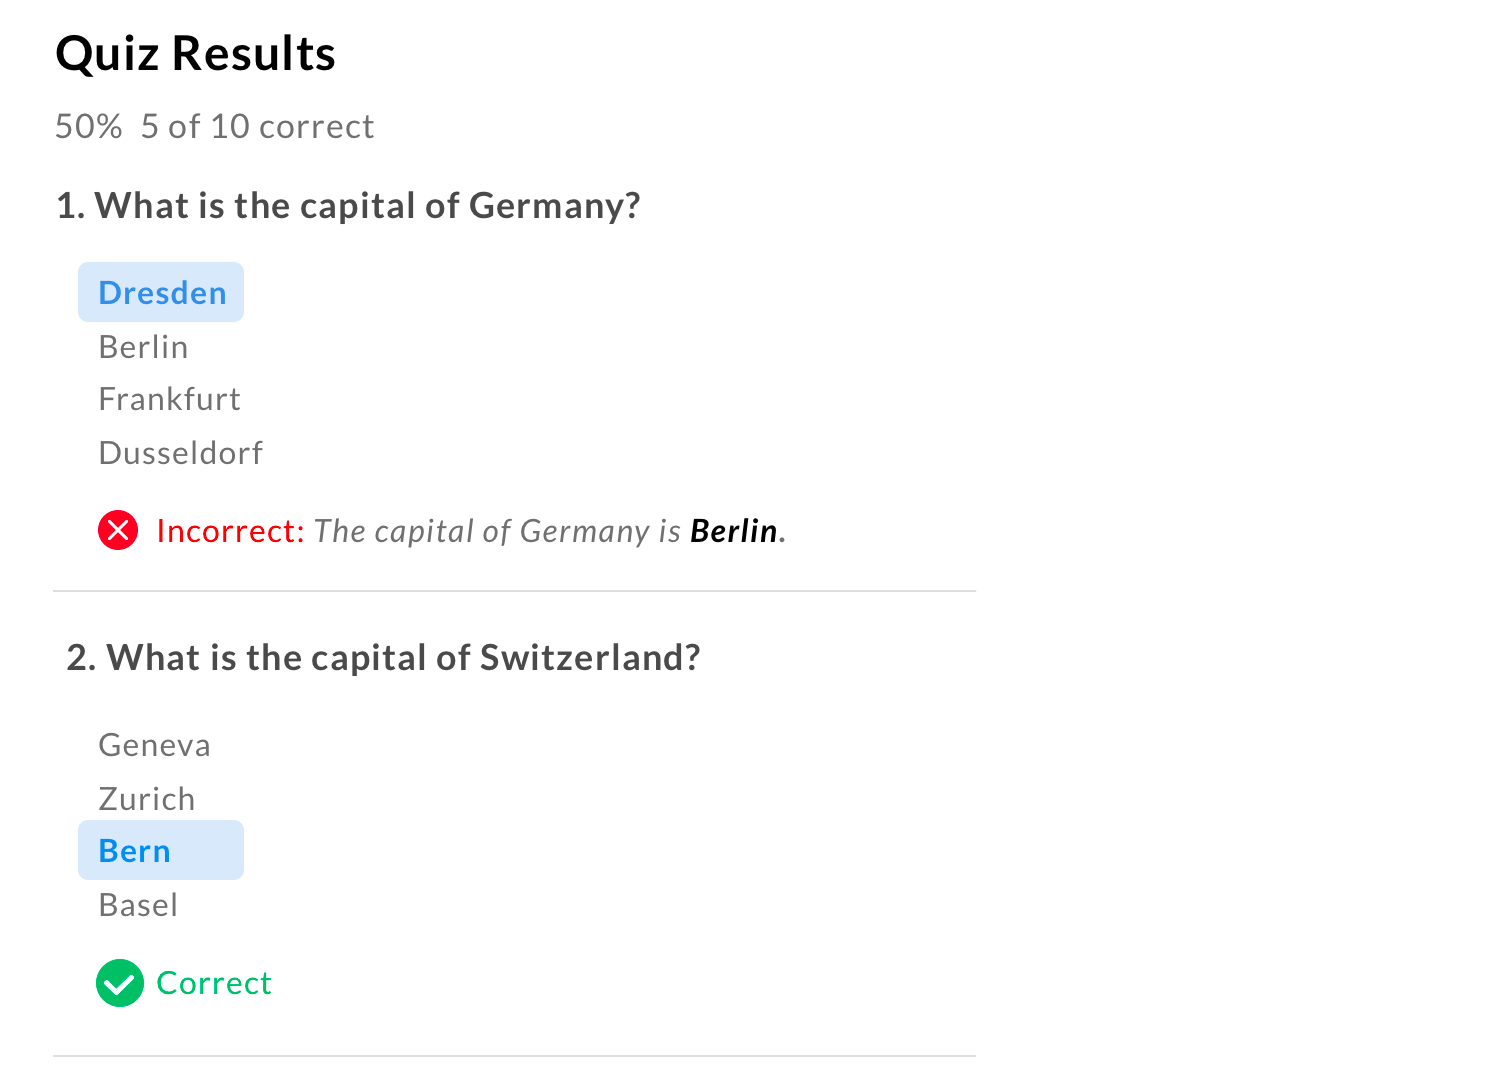
Task: Click the Quiz Results heading
Action: point(195,53)
